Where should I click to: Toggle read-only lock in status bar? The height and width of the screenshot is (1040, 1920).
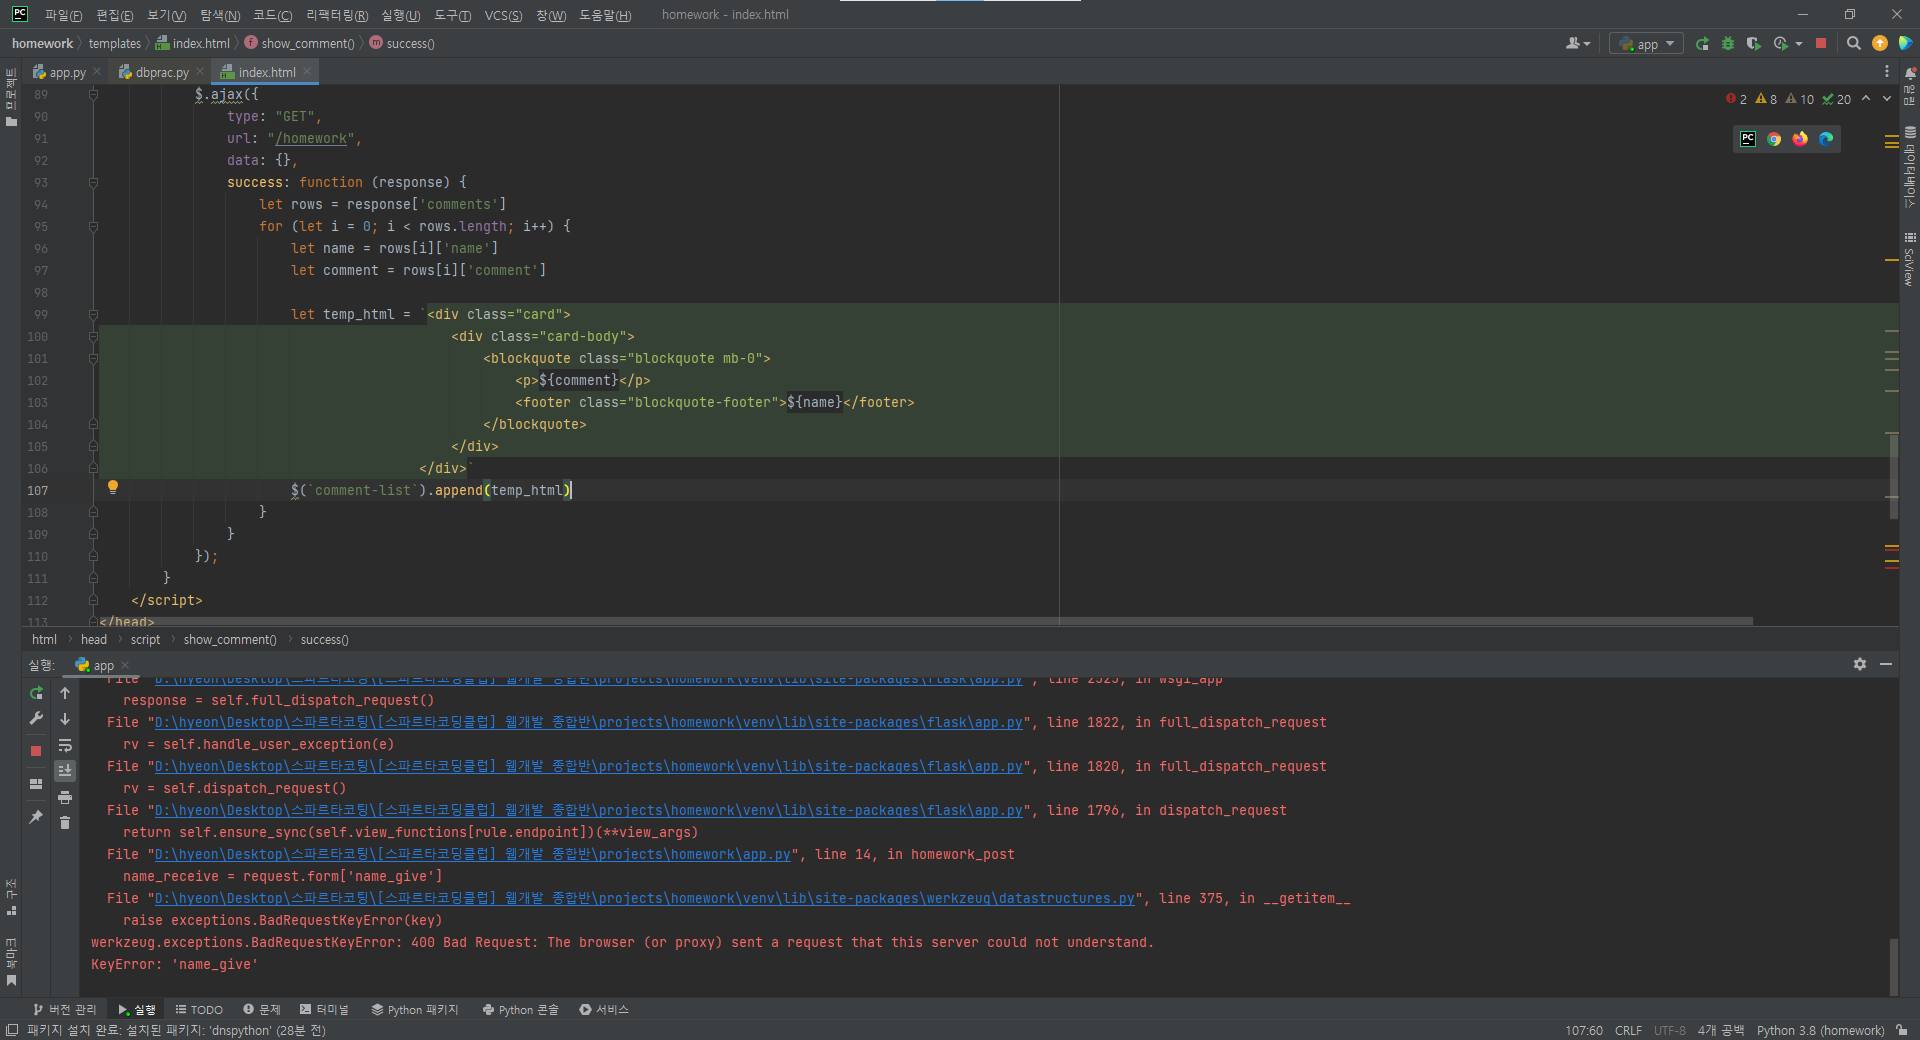click(1902, 1030)
